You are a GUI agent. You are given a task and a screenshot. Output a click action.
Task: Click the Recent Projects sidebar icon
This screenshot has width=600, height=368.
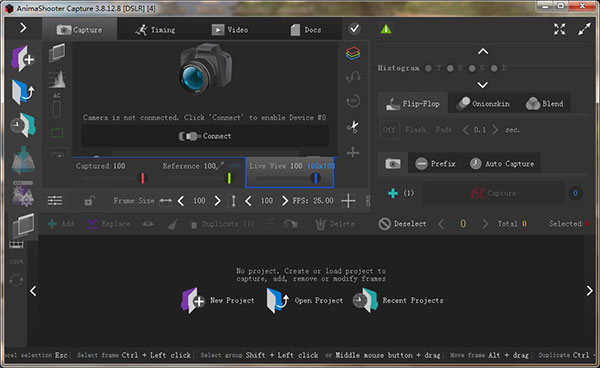pos(23,125)
